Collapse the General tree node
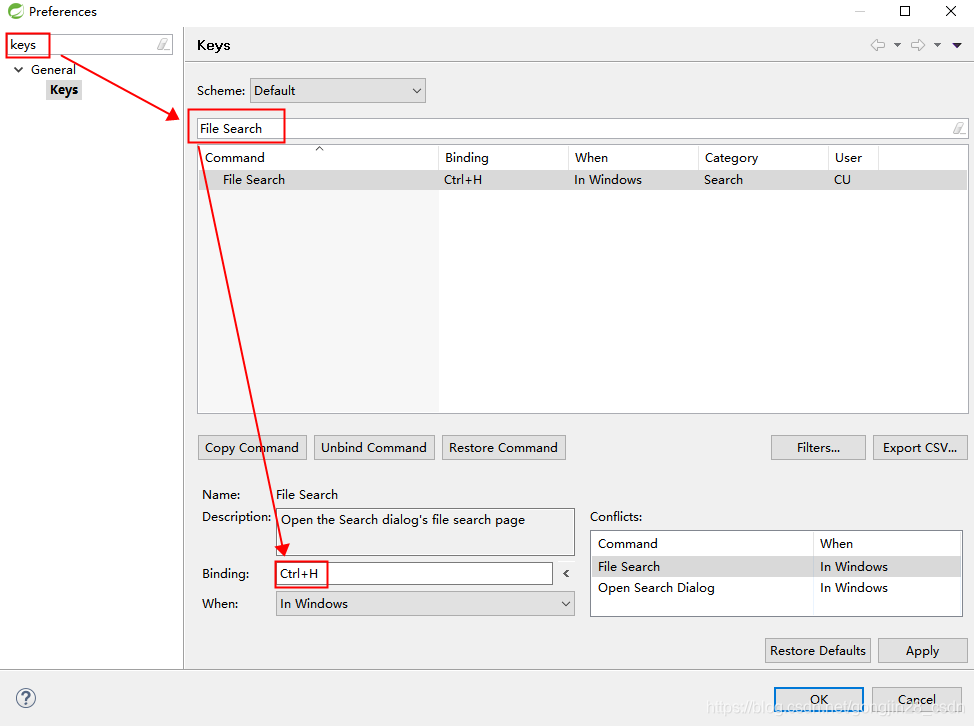 [x=19, y=70]
